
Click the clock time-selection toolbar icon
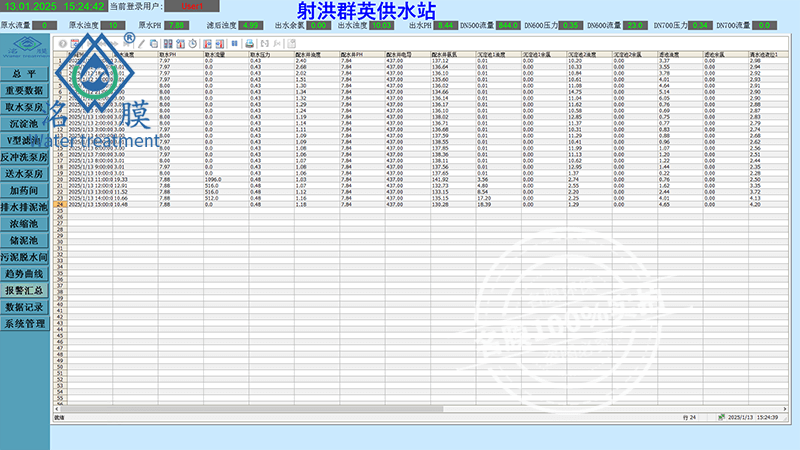click(x=192, y=44)
